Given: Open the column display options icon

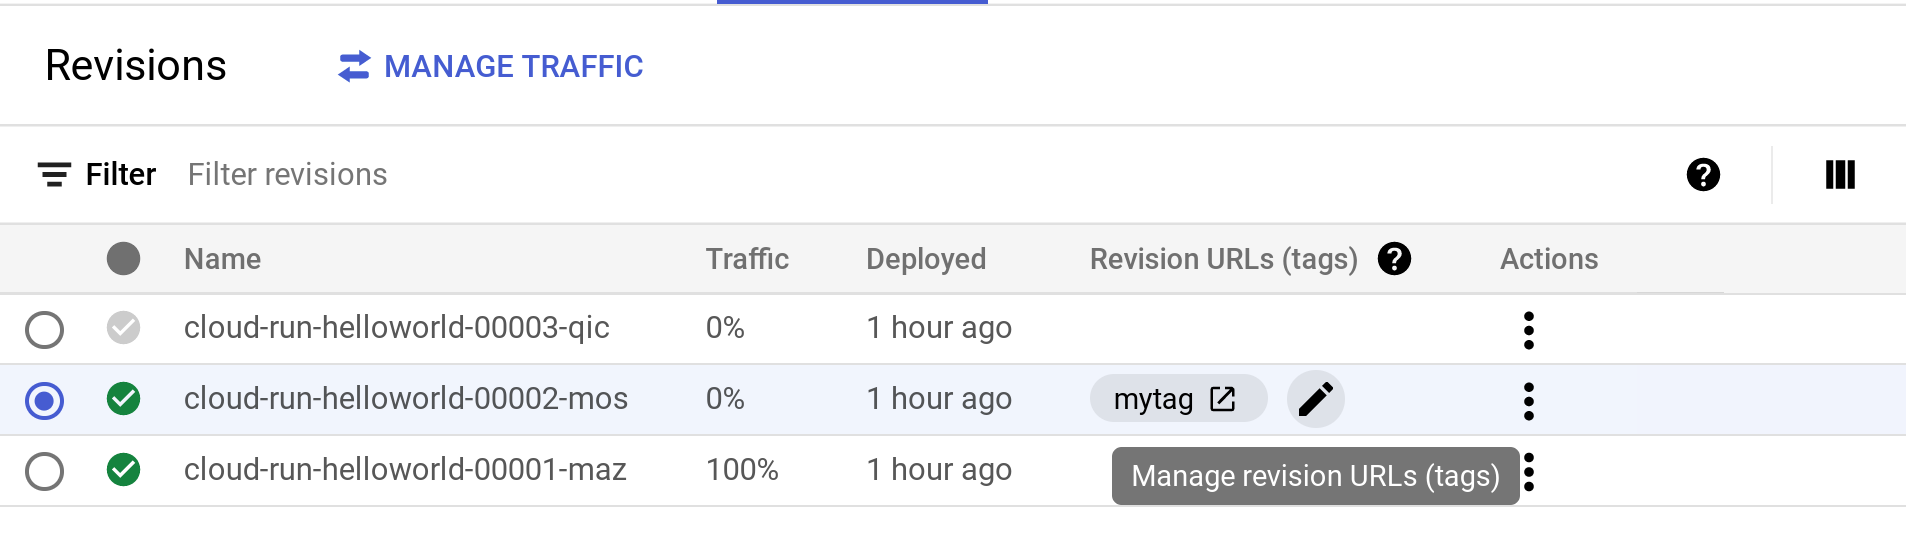Looking at the screenshot, I should 1840,175.
